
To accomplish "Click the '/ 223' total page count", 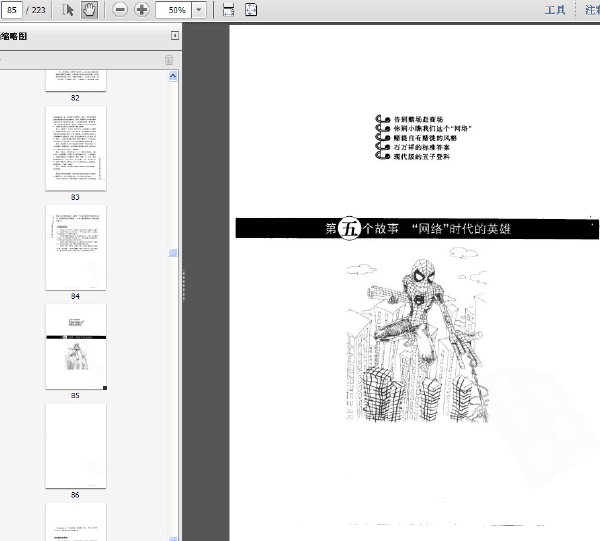I will tap(36, 10).
